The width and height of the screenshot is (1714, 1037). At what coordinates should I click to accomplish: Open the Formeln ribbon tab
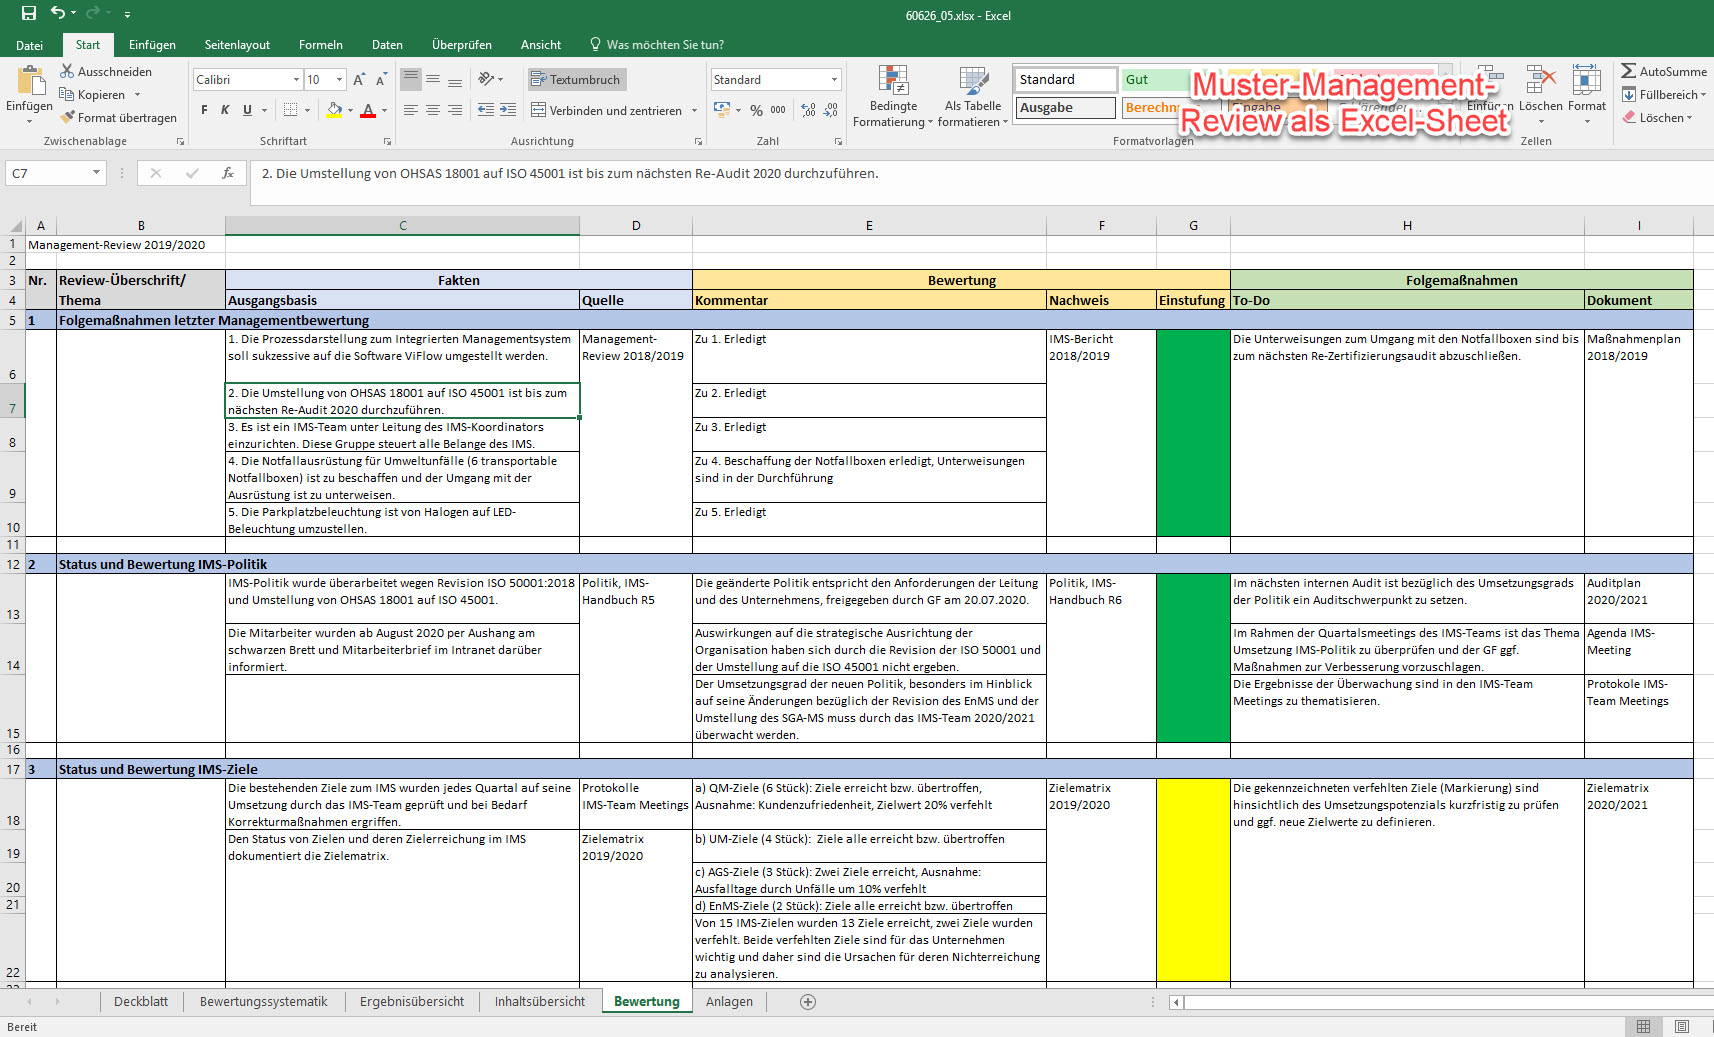click(x=320, y=45)
